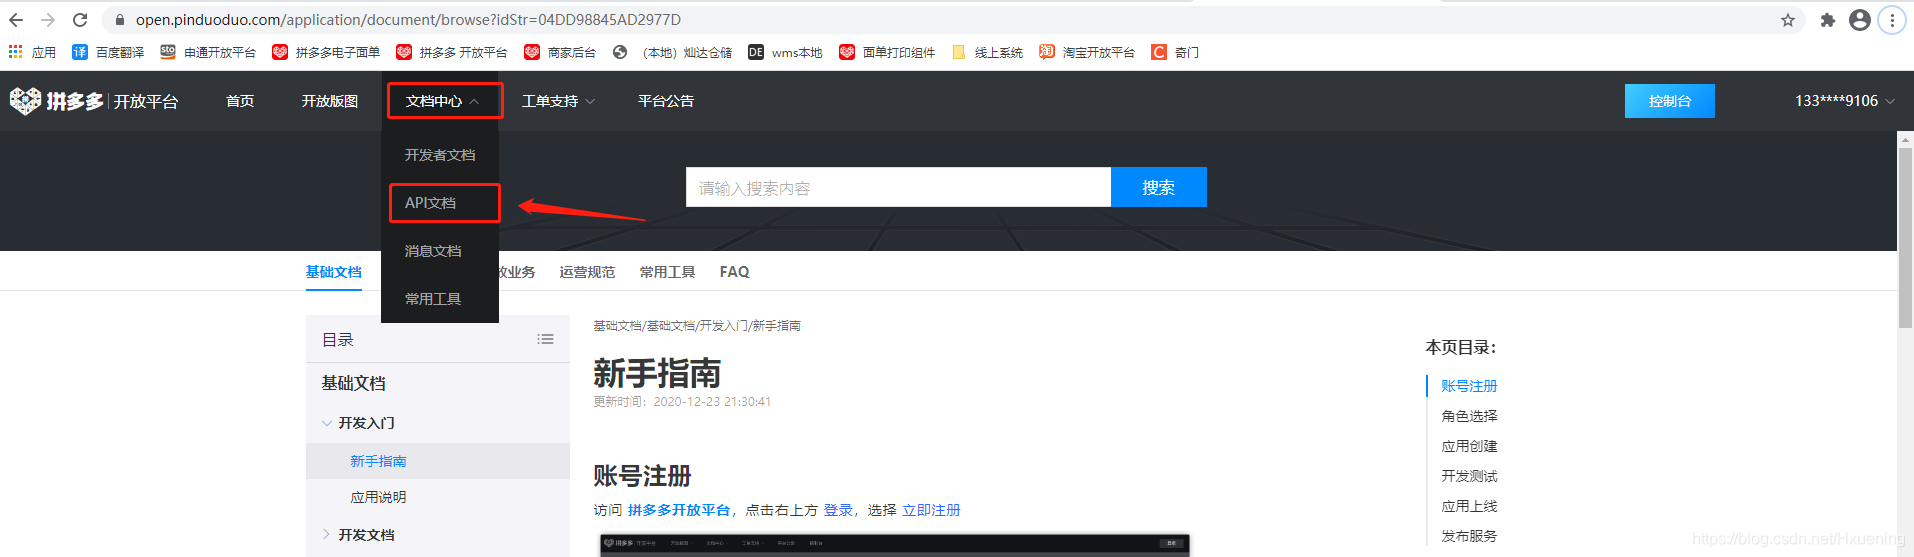The height and width of the screenshot is (557, 1914).
Task: Expand the 133****9106 account dropdown
Action: tap(1845, 101)
